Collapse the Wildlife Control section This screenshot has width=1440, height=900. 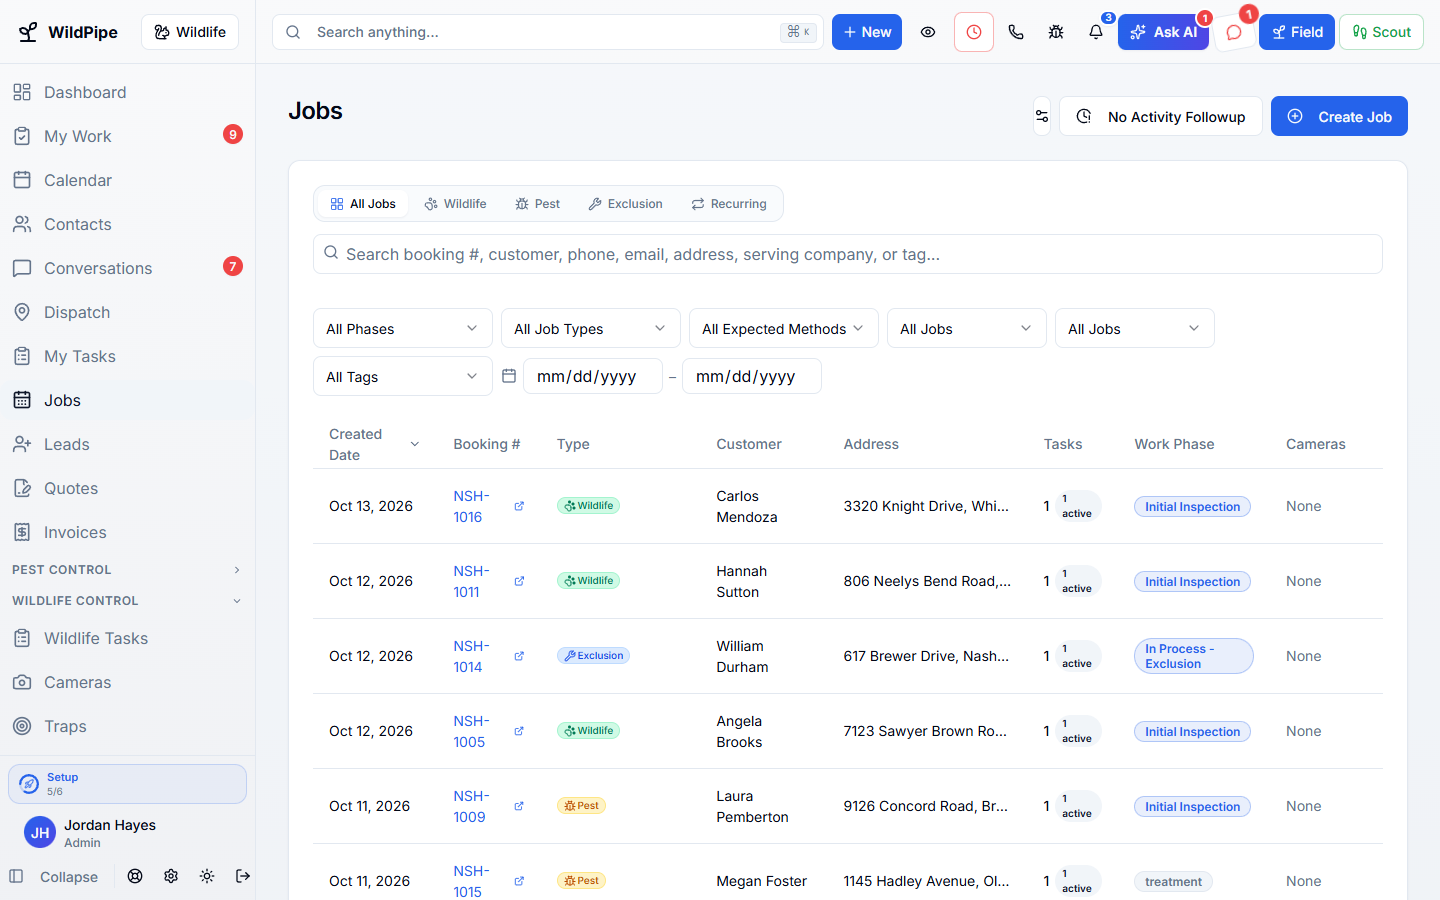[127, 601]
